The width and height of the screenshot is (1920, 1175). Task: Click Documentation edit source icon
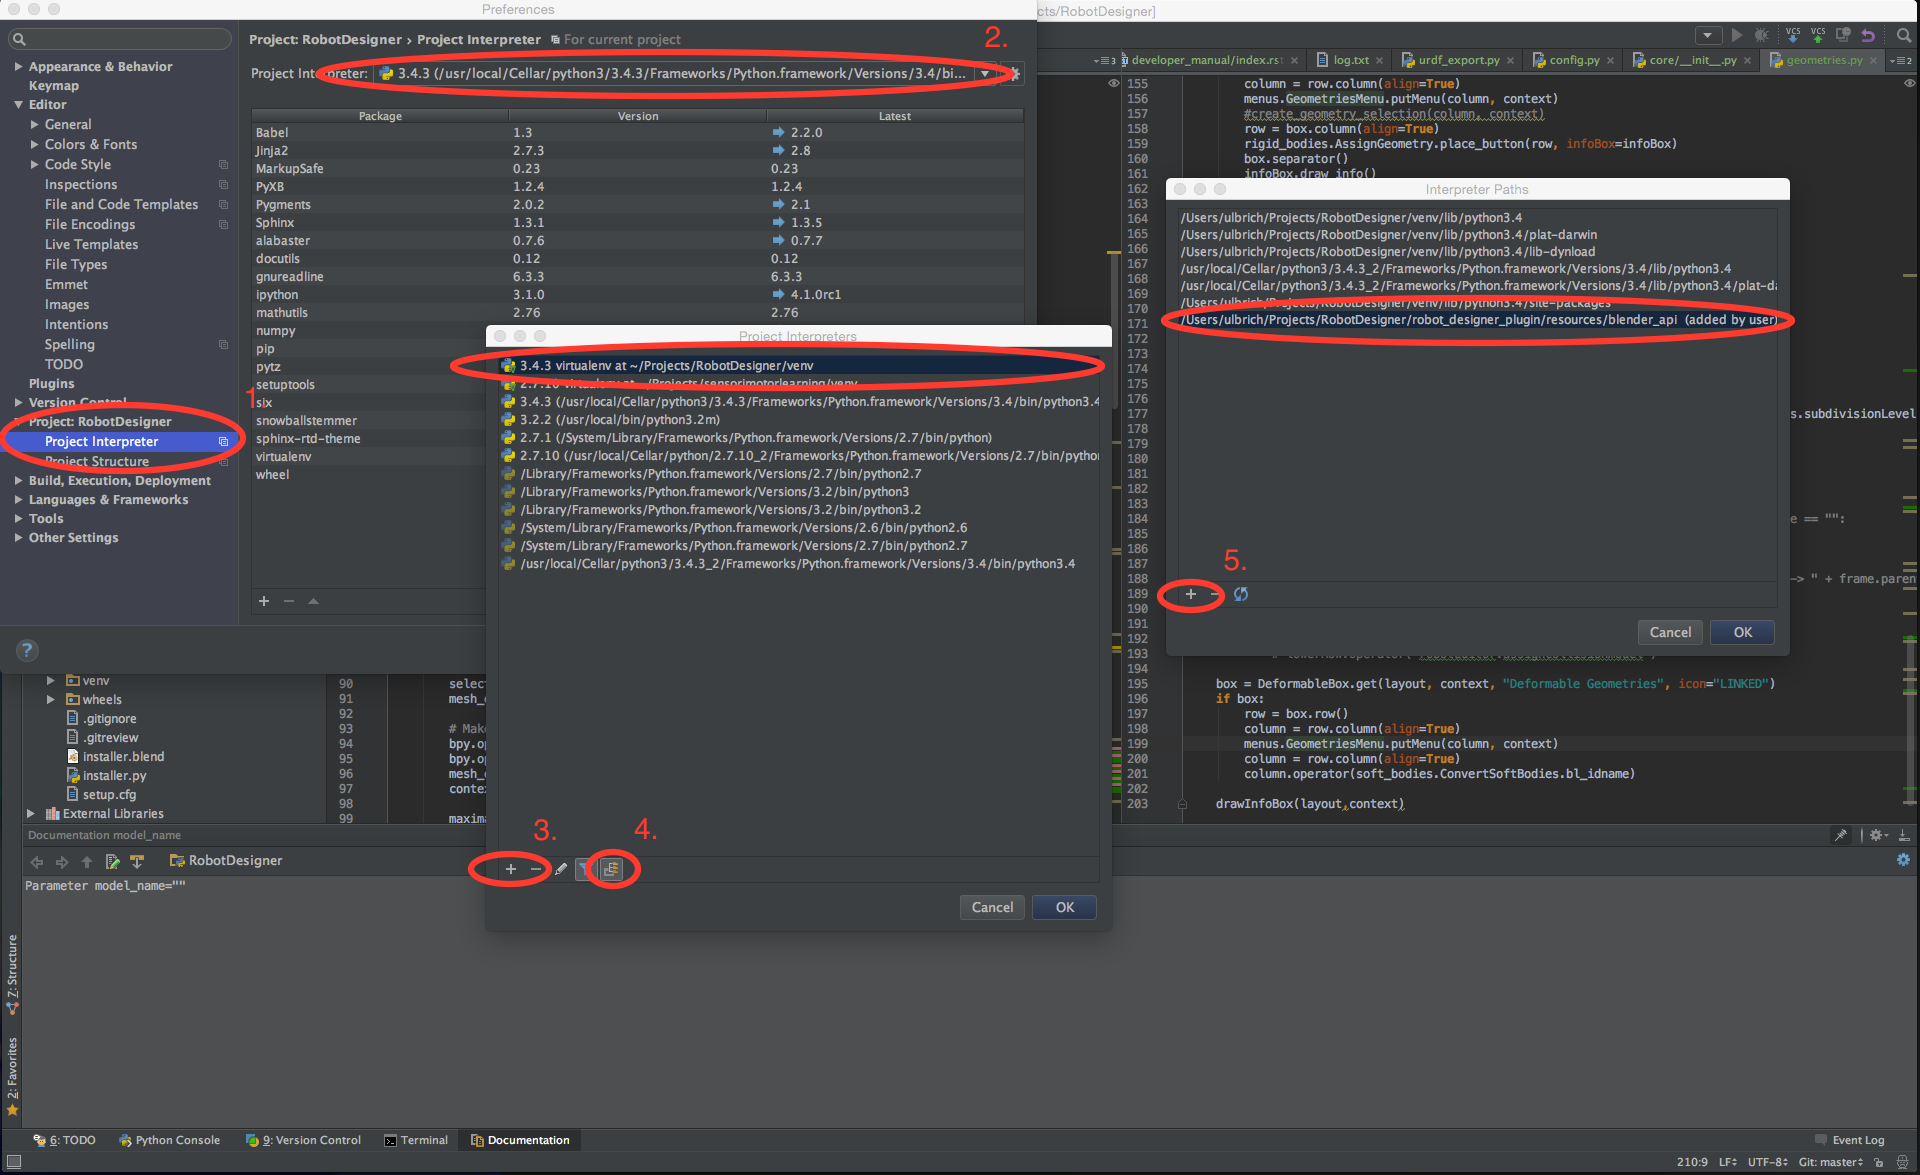point(112,861)
